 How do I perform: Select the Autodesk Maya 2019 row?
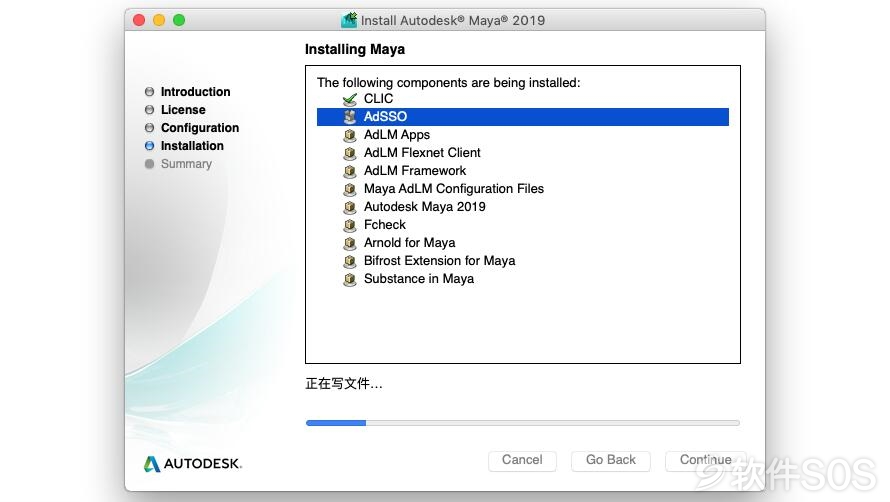523,207
